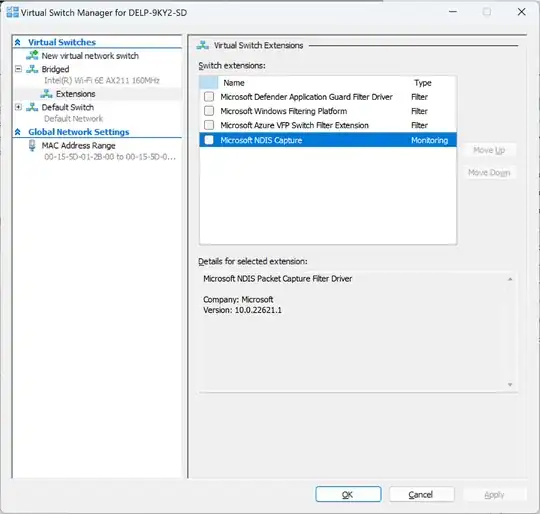Select New virtual network switch item
Image resolution: width=540 pixels, height=514 pixels.
coord(90,56)
